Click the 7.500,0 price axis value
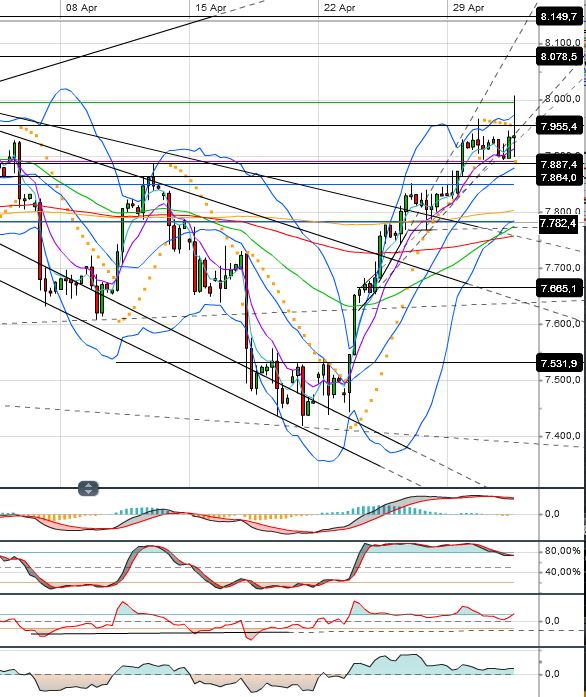The width and height of the screenshot is (586, 697). coord(563,380)
